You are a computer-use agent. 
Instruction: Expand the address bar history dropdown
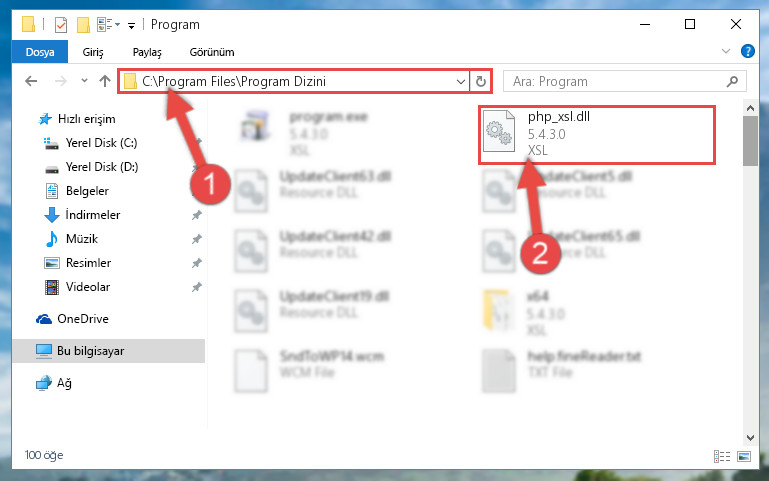coord(461,81)
